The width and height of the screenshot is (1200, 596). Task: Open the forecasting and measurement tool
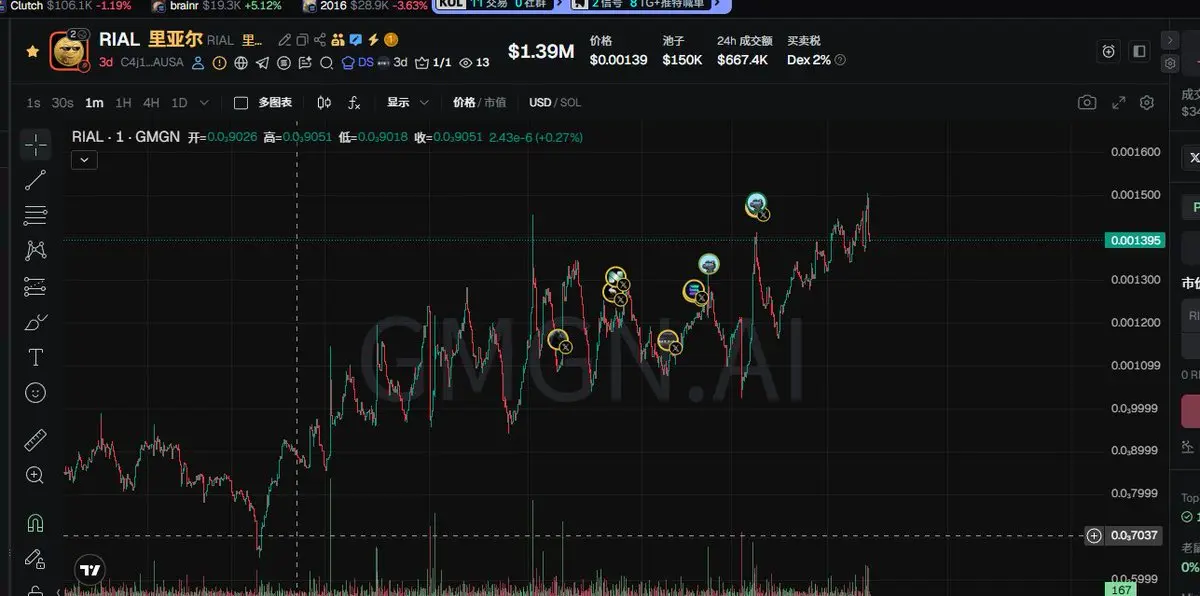(x=36, y=287)
